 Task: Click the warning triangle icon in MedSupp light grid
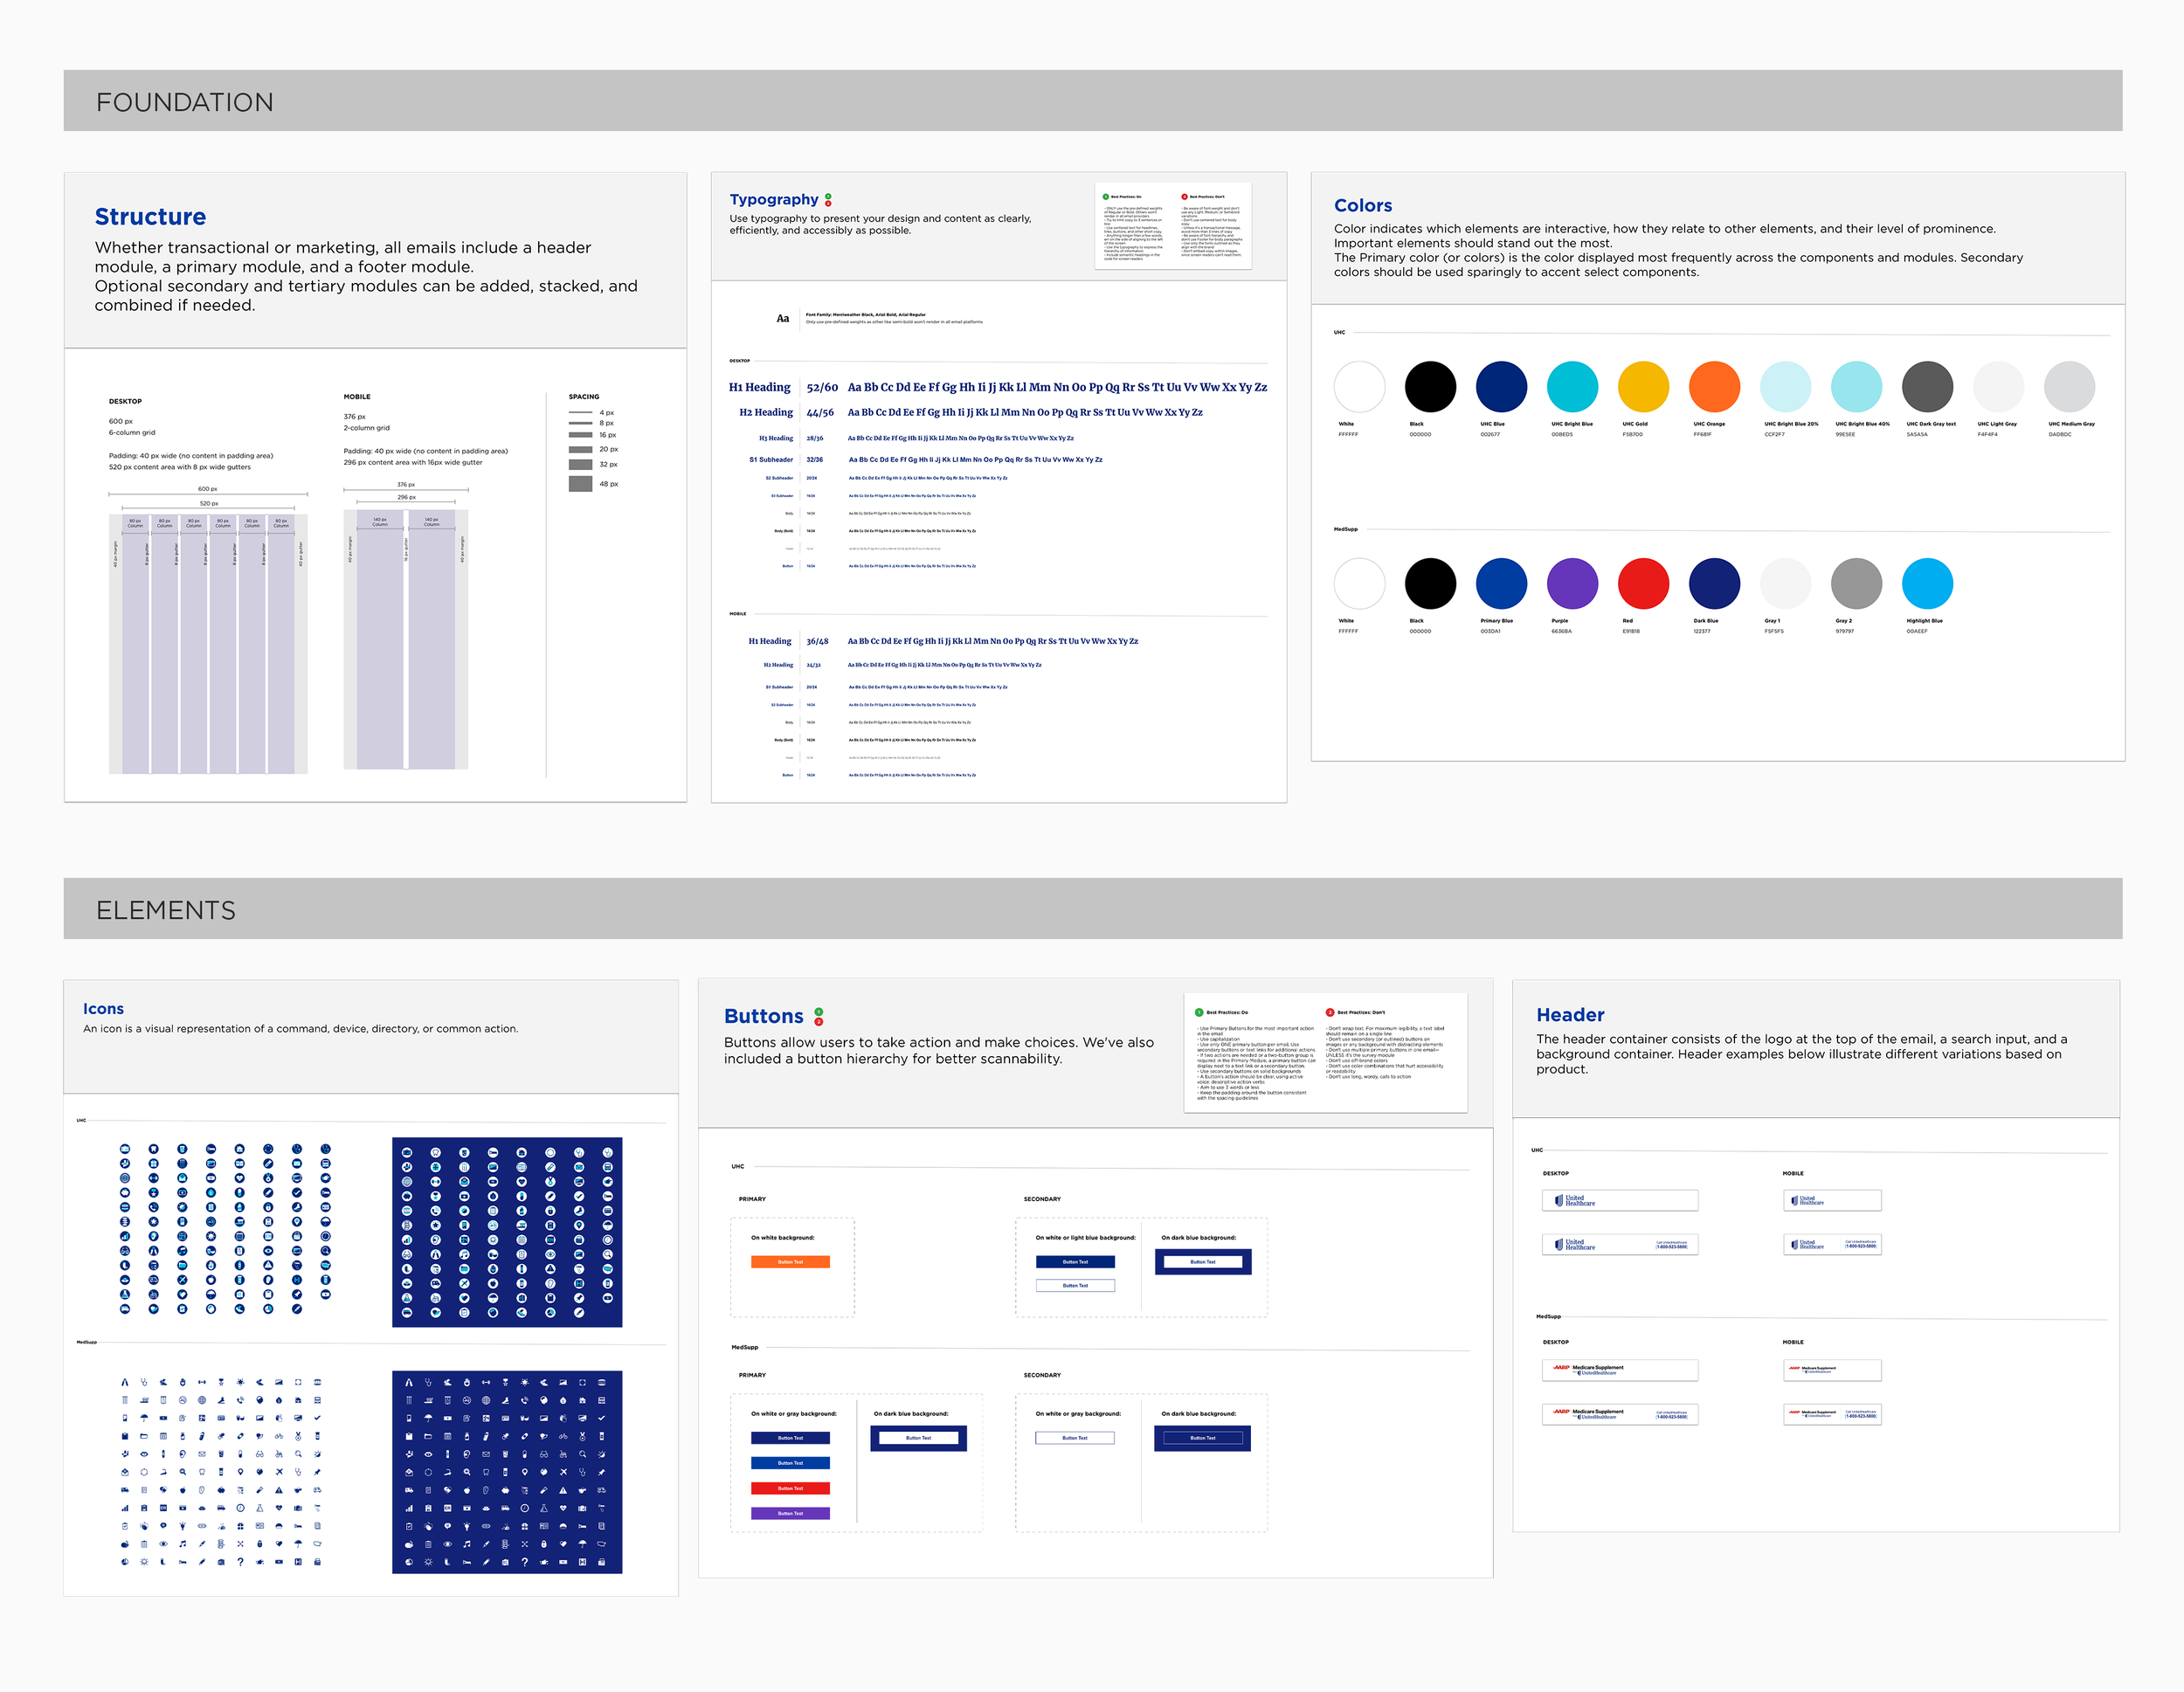click(279, 1490)
